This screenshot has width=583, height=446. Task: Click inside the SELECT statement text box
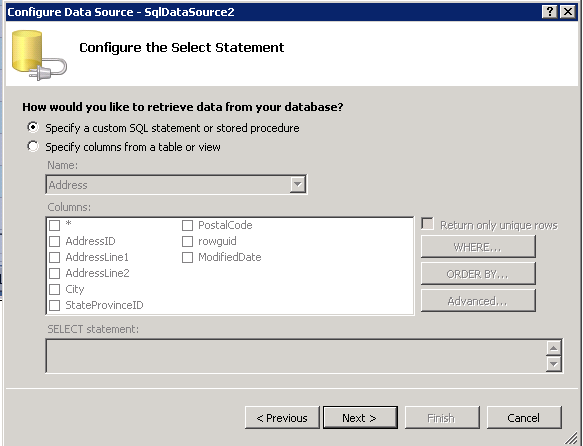(296, 356)
